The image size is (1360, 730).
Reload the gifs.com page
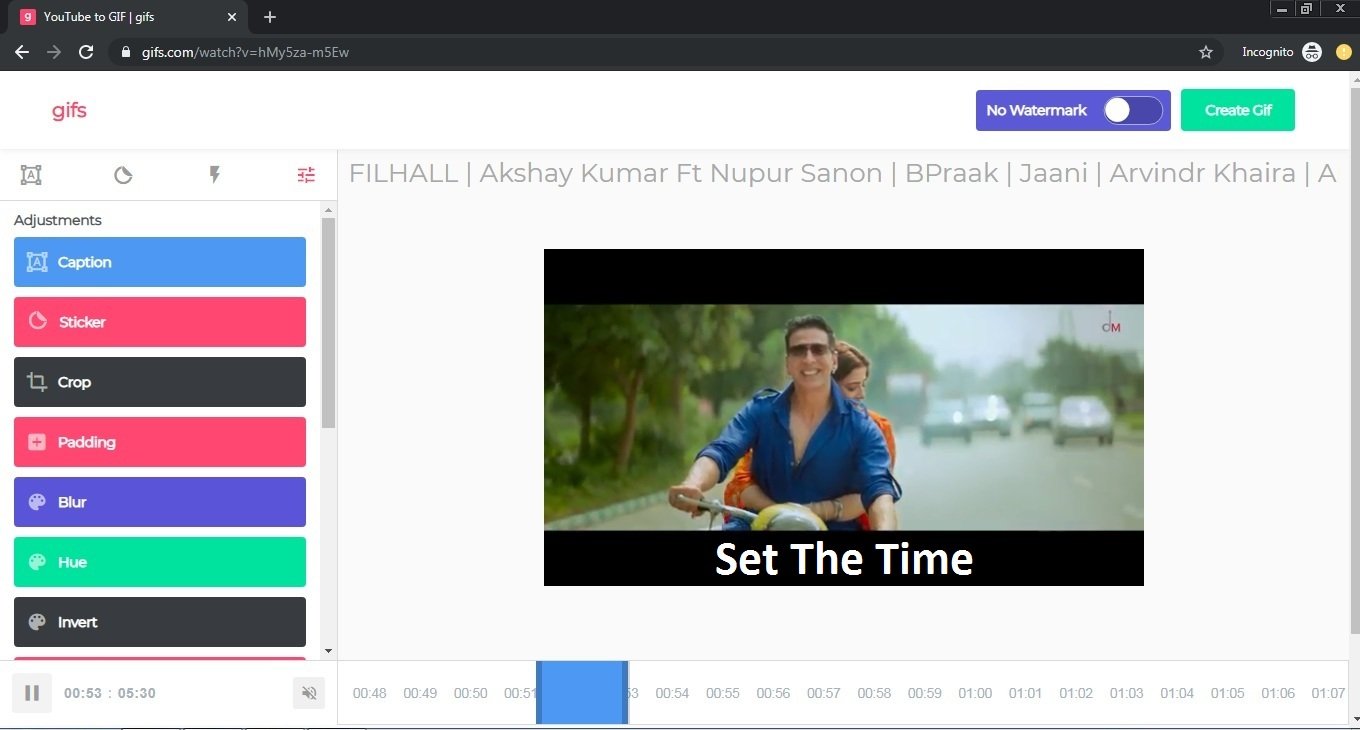[x=86, y=52]
